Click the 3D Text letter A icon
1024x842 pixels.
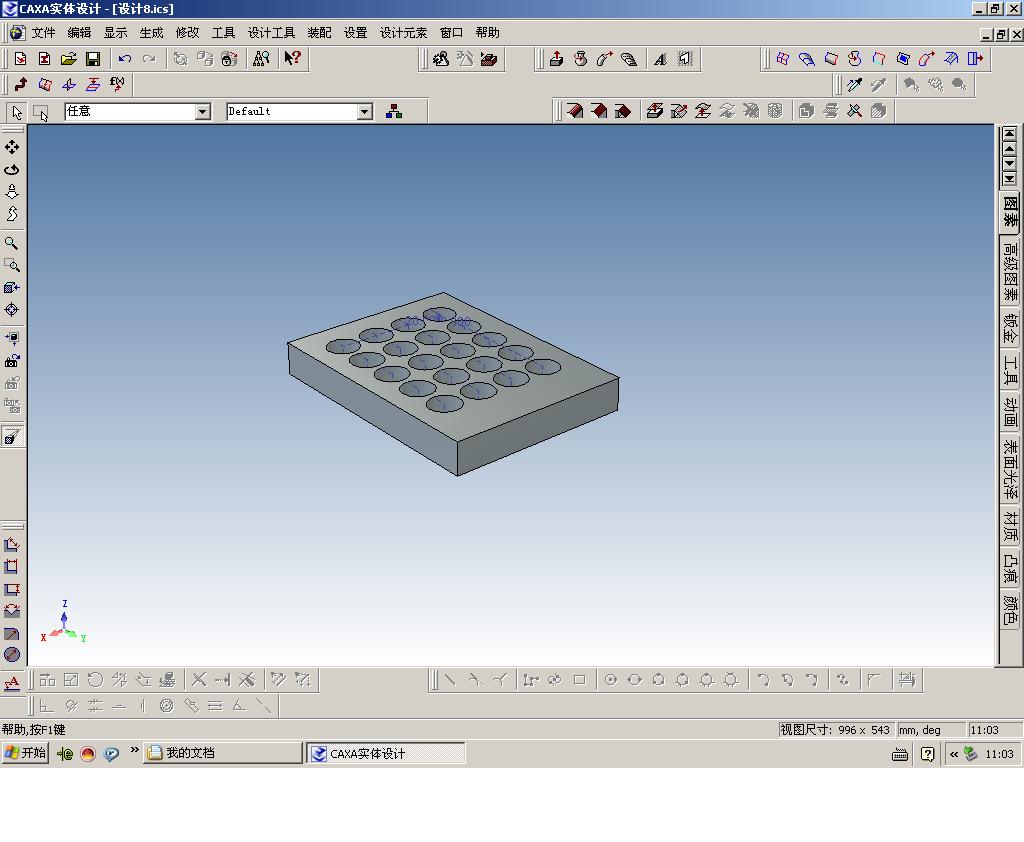pyautogui.click(x=660, y=59)
